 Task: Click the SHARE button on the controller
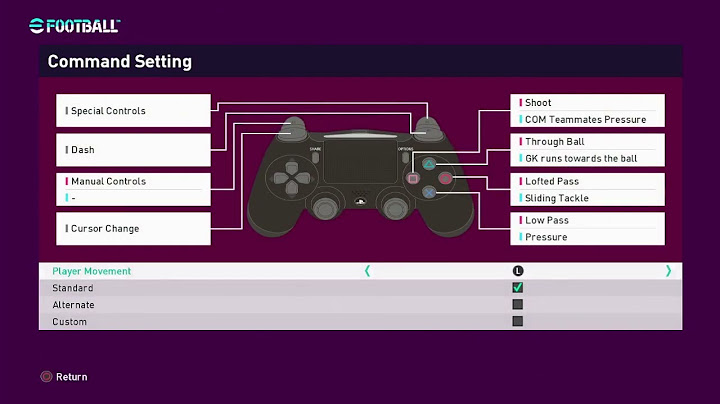[x=315, y=157]
